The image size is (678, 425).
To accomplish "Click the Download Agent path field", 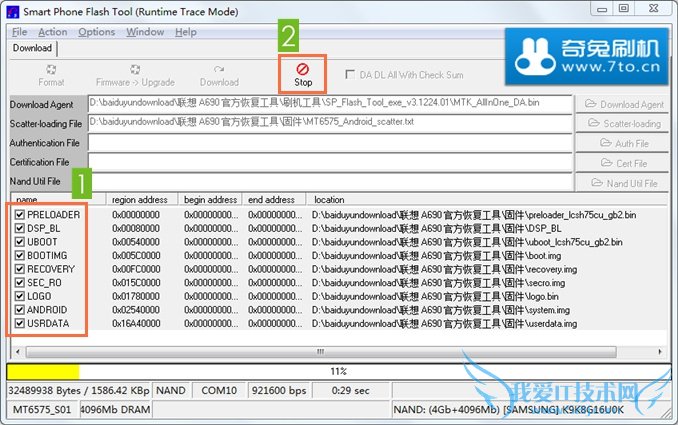I will point(330,104).
